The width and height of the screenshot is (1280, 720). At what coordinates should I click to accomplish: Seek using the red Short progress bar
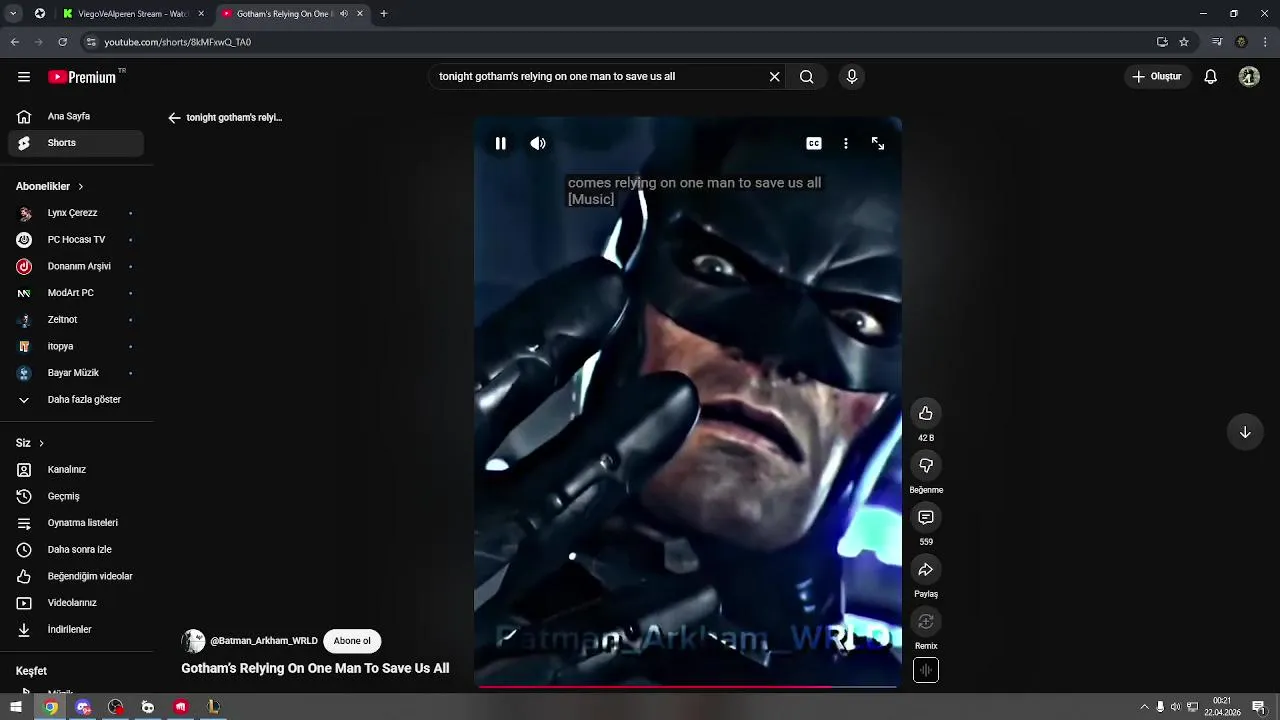(688, 687)
